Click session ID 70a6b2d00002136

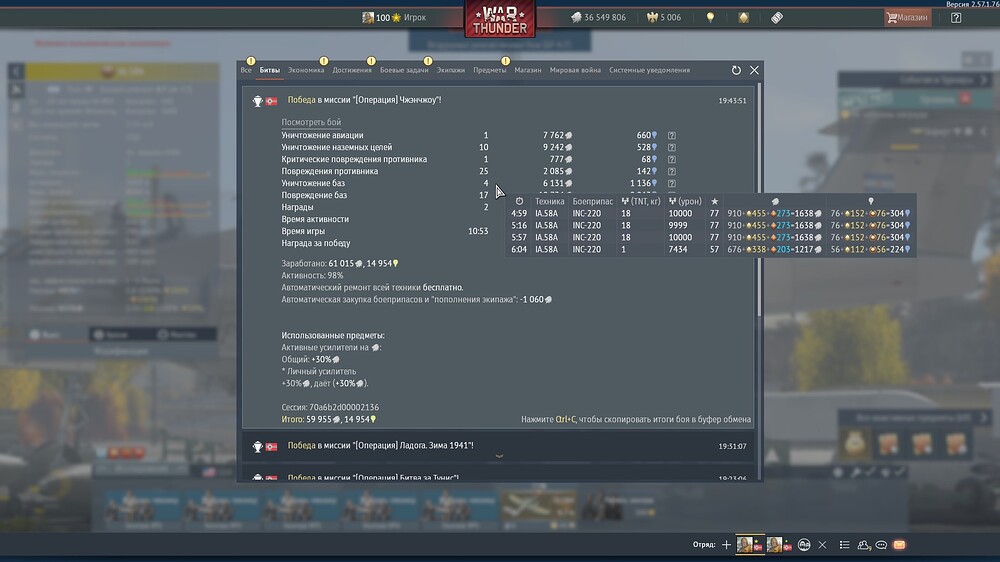pos(344,407)
